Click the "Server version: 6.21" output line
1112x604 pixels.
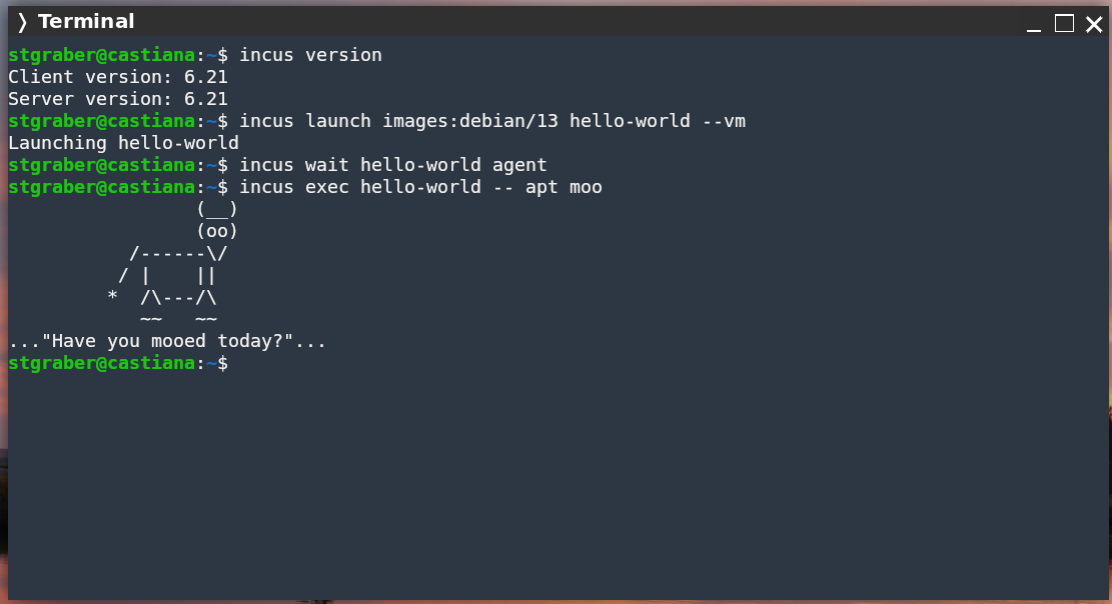(118, 99)
